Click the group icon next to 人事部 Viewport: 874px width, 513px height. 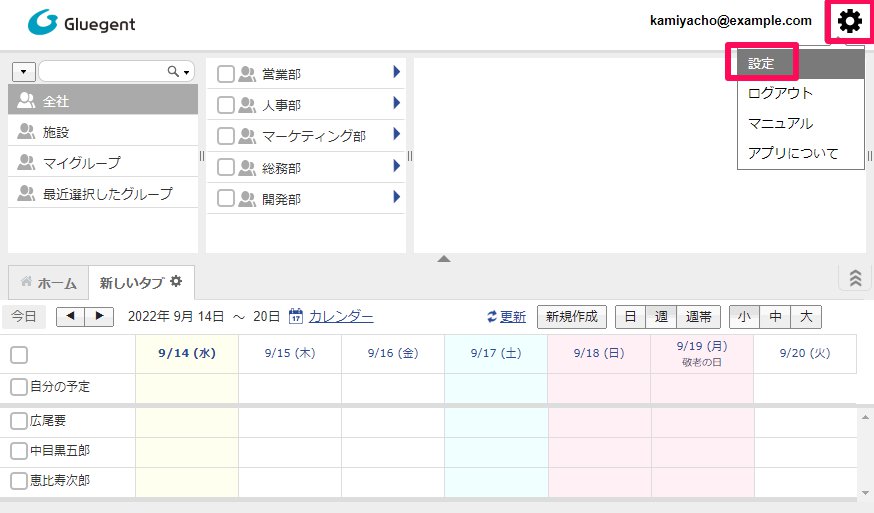click(x=247, y=105)
